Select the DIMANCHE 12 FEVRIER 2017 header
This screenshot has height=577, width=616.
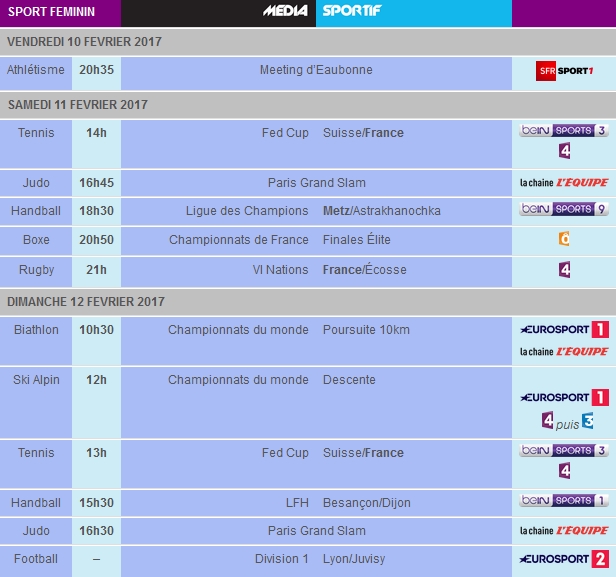(308, 302)
